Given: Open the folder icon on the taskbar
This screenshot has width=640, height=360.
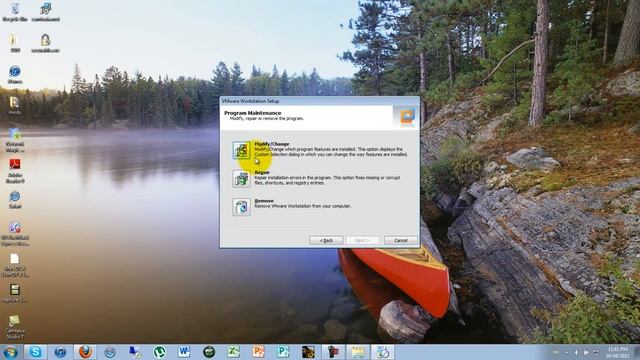Looking at the screenshot, I should click(x=358, y=352).
